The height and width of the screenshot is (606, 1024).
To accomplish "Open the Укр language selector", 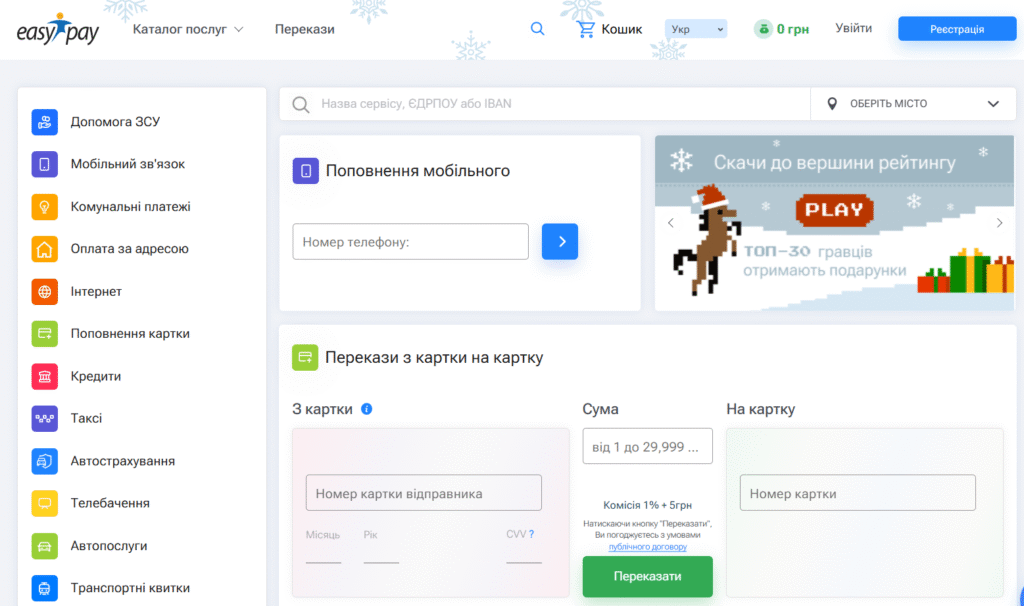I will pyautogui.click(x=695, y=28).
